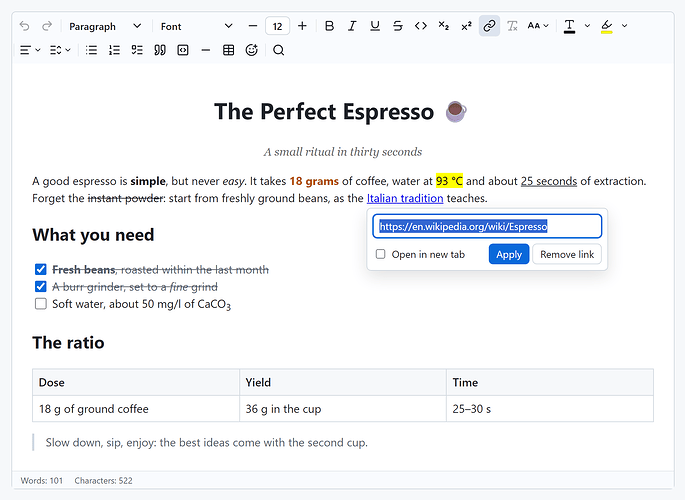Click the active Link toolbar icon
The width and height of the screenshot is (685, 500).
[489, 26]
